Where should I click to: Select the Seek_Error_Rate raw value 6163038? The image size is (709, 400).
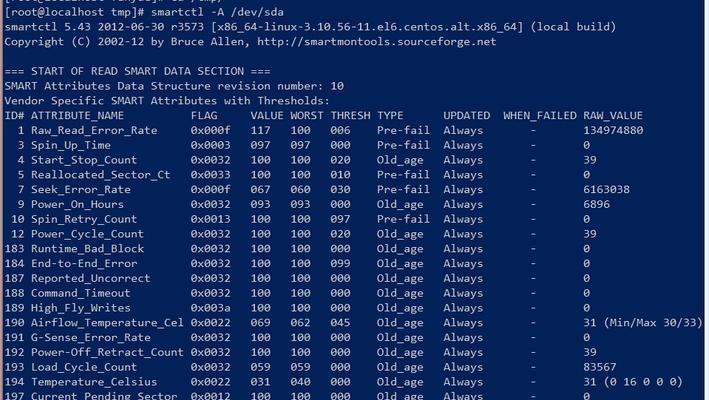606,189
